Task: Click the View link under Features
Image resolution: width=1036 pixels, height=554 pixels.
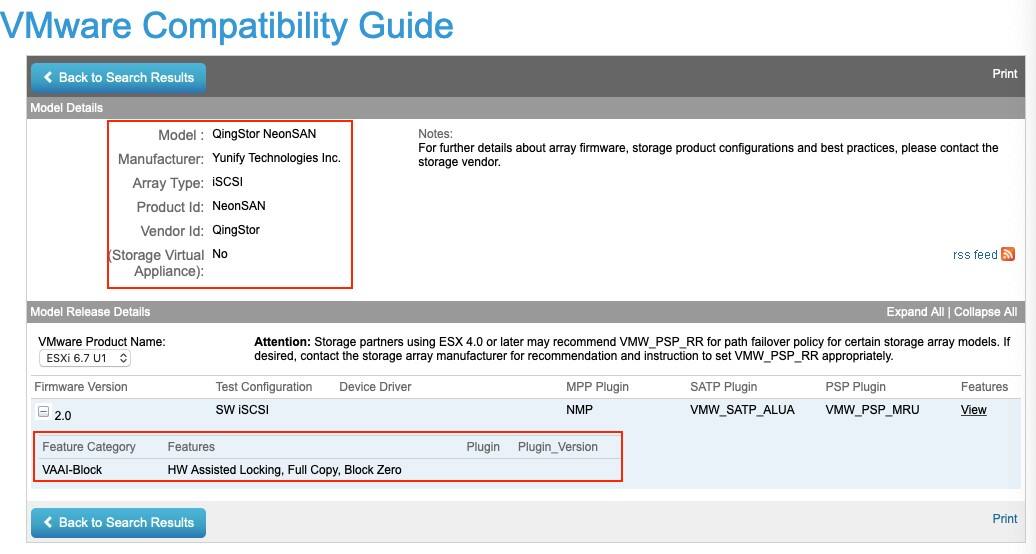Action: click(x=973, y=410)
